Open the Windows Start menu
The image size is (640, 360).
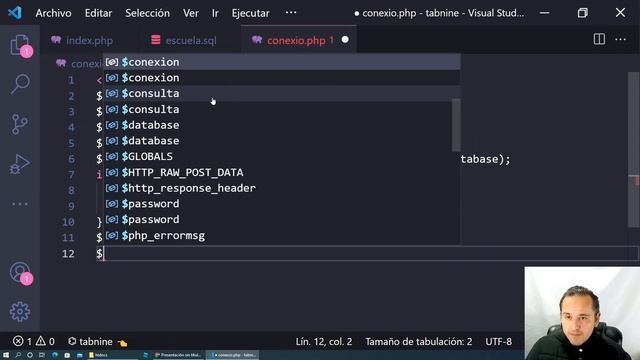6,355
